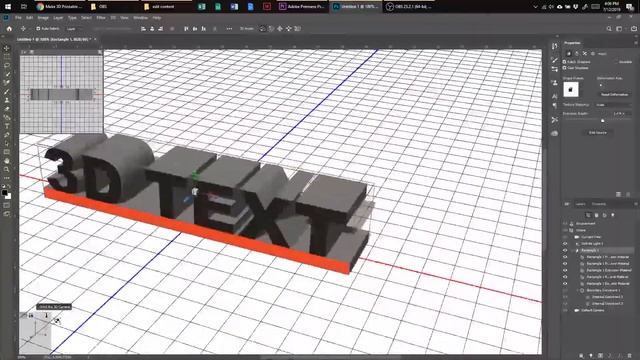The height and width of the screenshot is (360, 640).
Task: Open Adobe Premiere Pro from the taskbar
Action: pyautogui.click(x=302, y=7)
